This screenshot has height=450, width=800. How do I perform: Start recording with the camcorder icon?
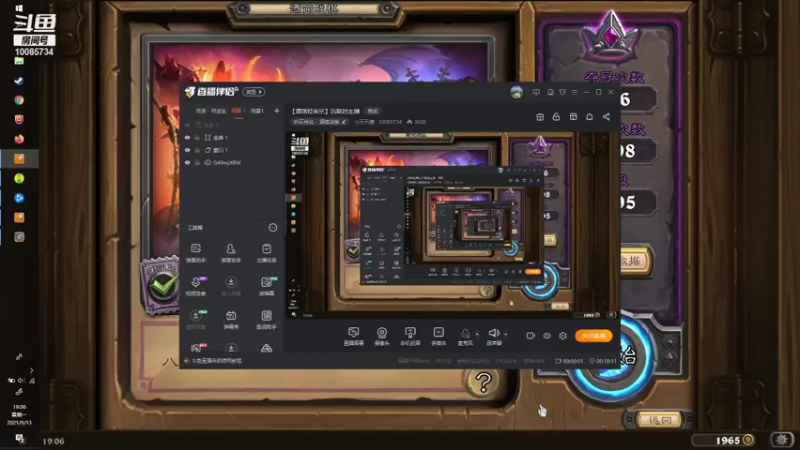click(x=531, y=336)
